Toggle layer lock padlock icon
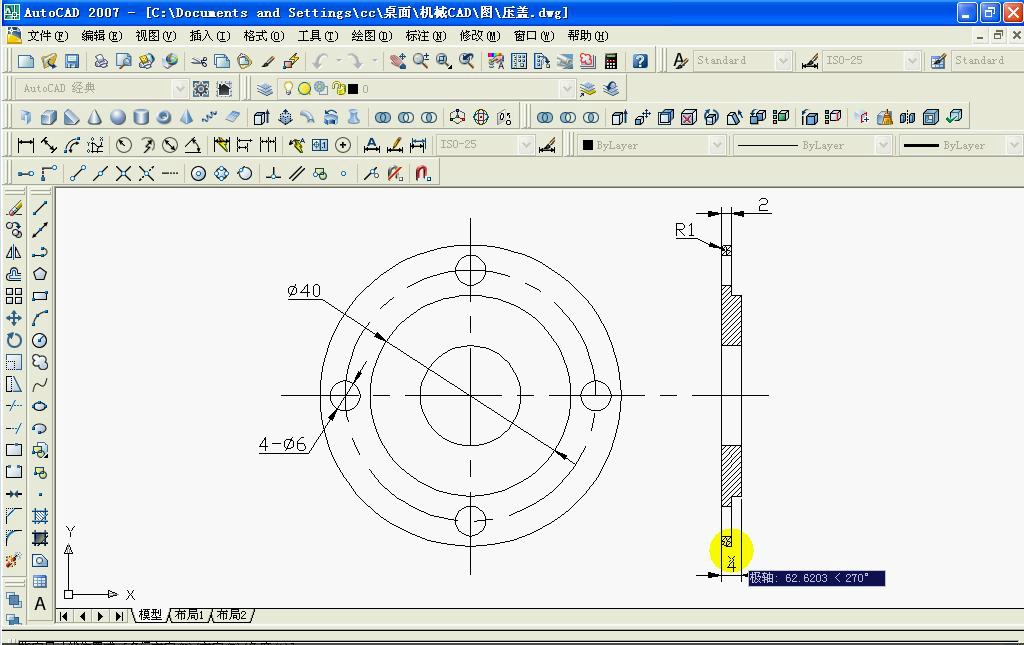Viewport: 1024px width, 645px height. tap(338, 89)
